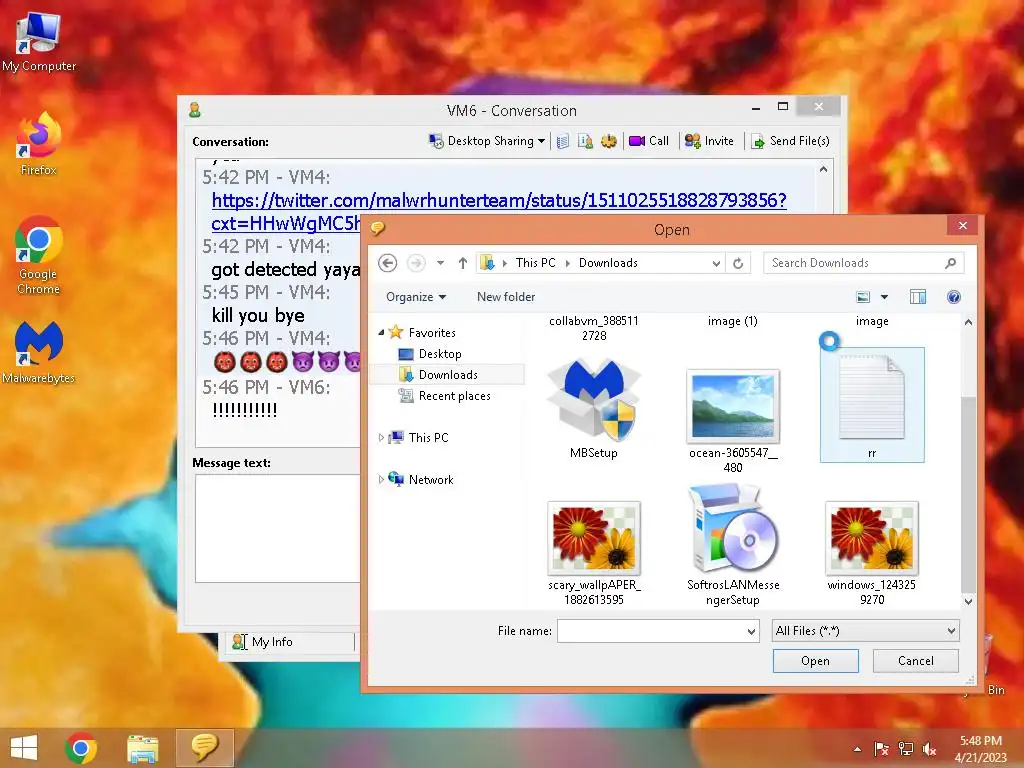Select the Malwarebytes desktop shortcut

(x=39, y=353)
